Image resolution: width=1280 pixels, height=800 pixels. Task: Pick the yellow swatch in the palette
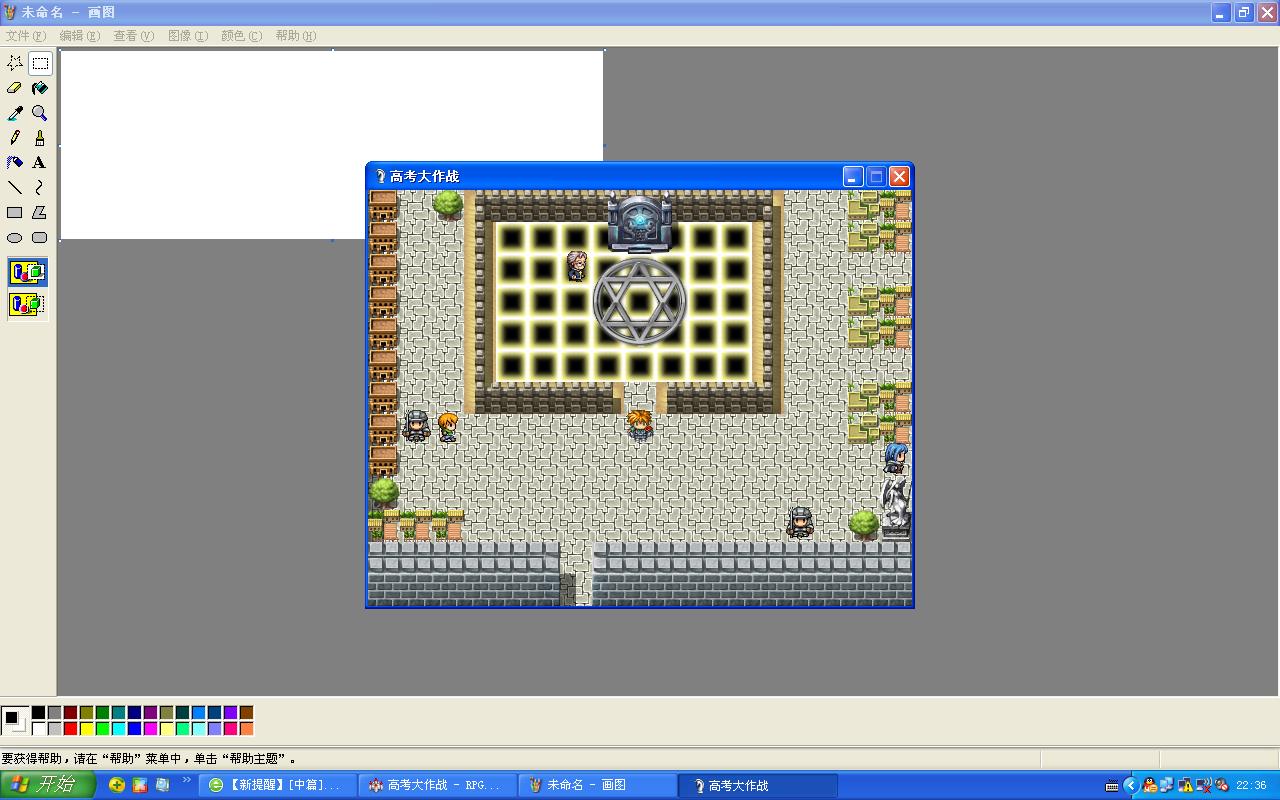[86, 729]
